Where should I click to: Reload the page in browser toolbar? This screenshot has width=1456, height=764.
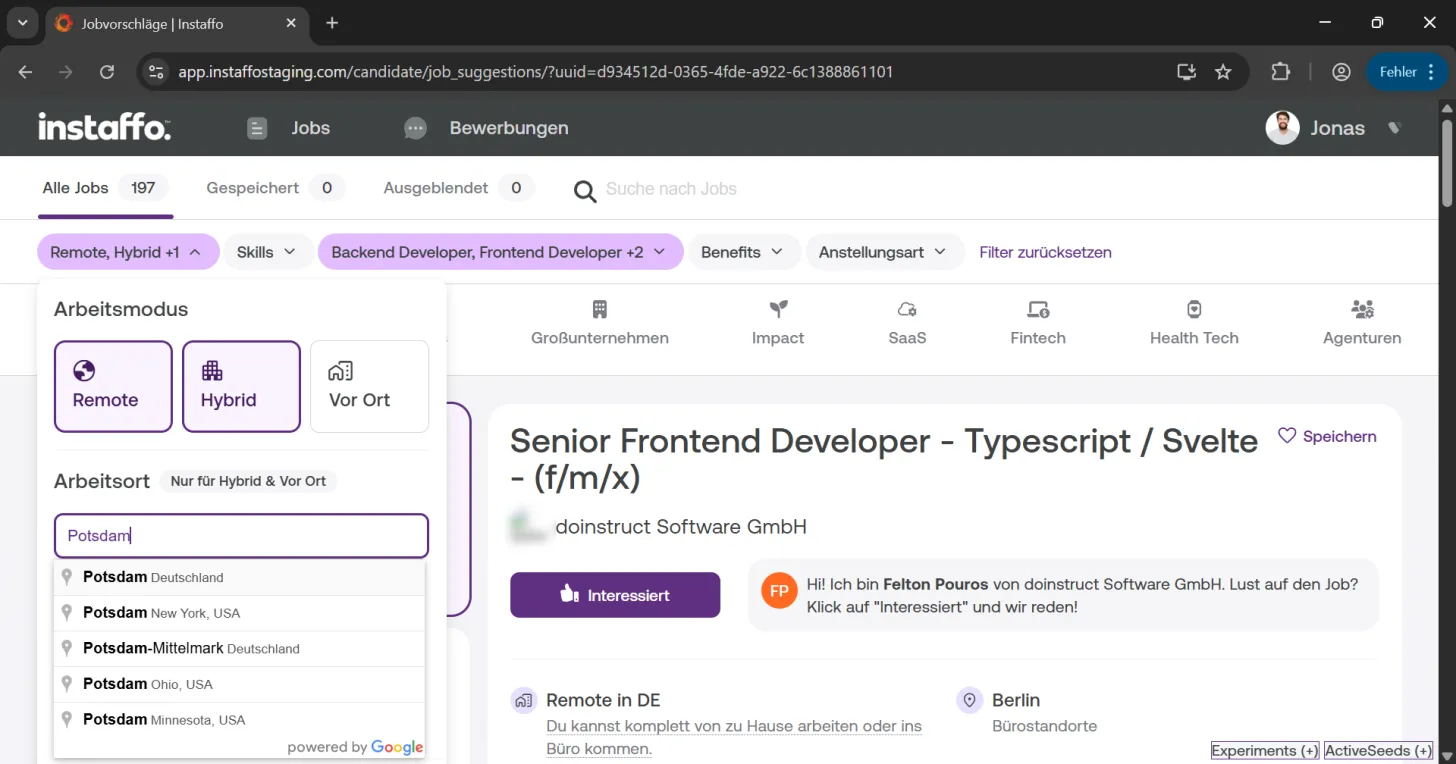tap(107, 72)
